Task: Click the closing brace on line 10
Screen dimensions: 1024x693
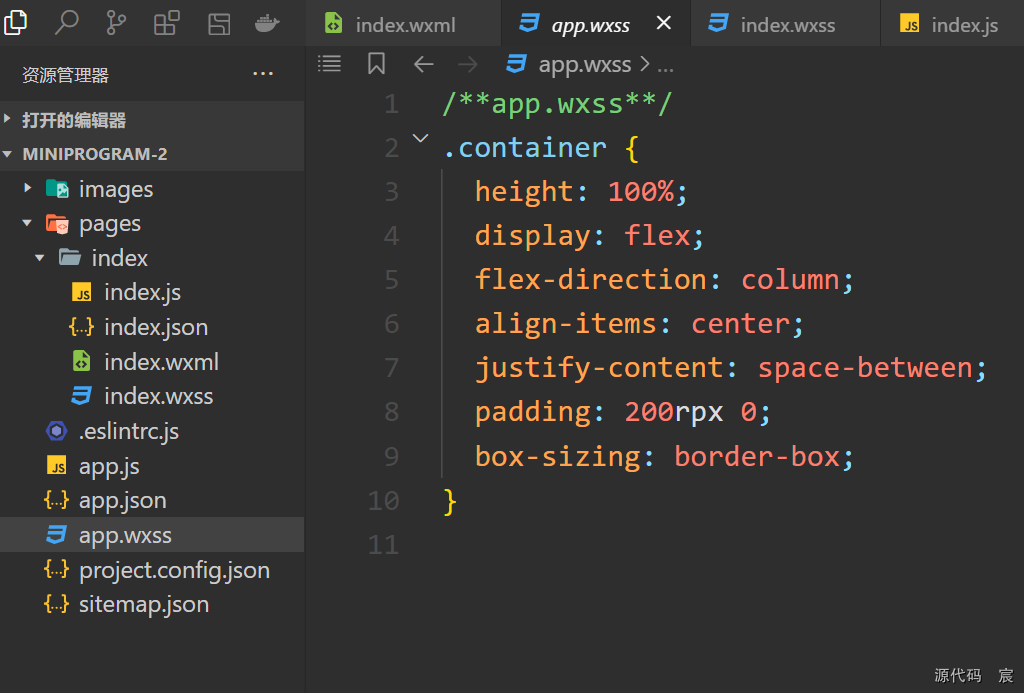Action: [x=449, y=502]
